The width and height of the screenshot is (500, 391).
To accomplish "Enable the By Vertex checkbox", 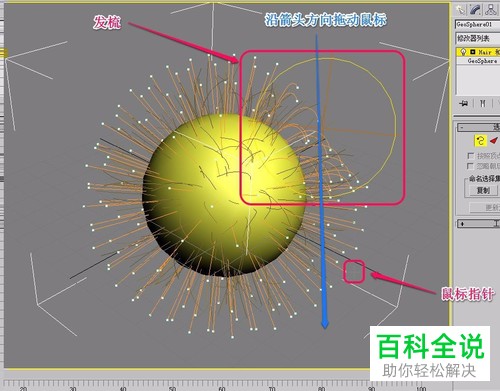I will tap(471, 156).
